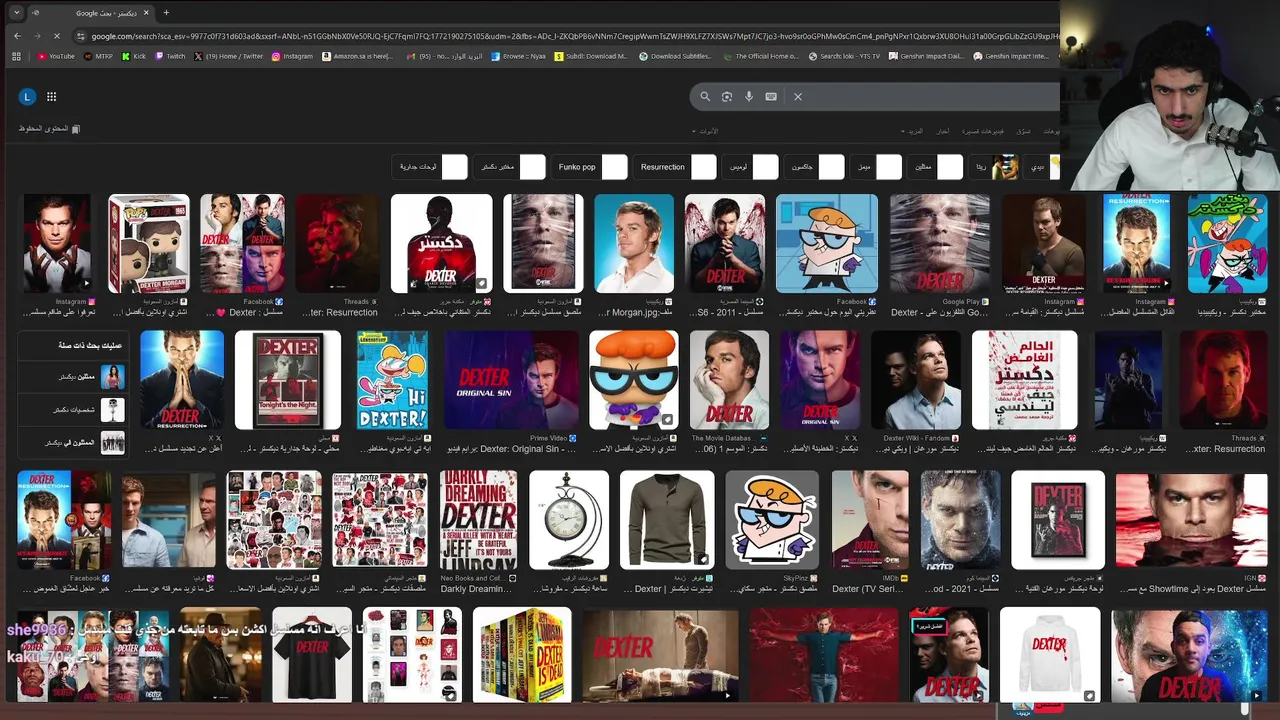Filter images by ميمز chip
This screenshot has height=720, width=1280.
(876, 167)
